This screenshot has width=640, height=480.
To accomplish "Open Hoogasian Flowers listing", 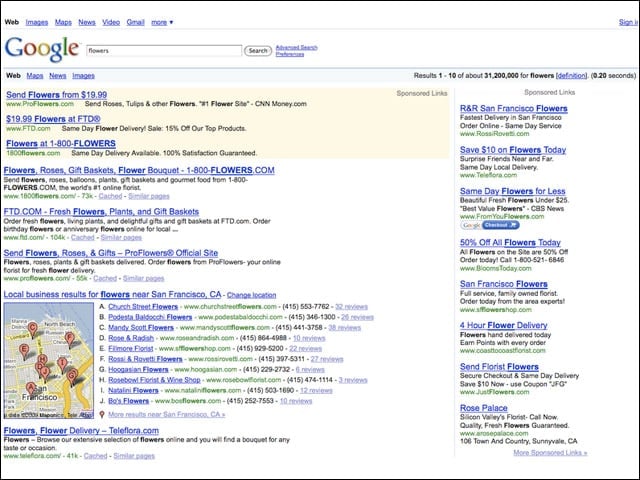I will coord(138,370).
